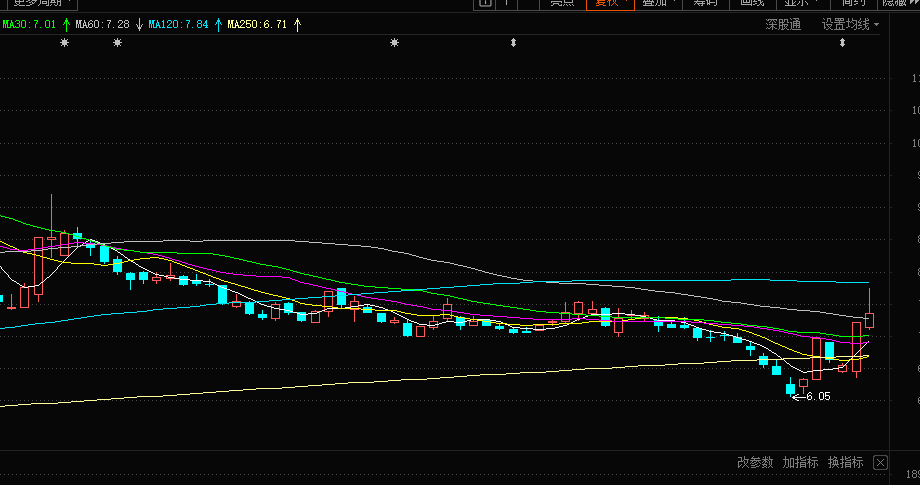Click the double-arrow marker near chart center

click(514, 43)
